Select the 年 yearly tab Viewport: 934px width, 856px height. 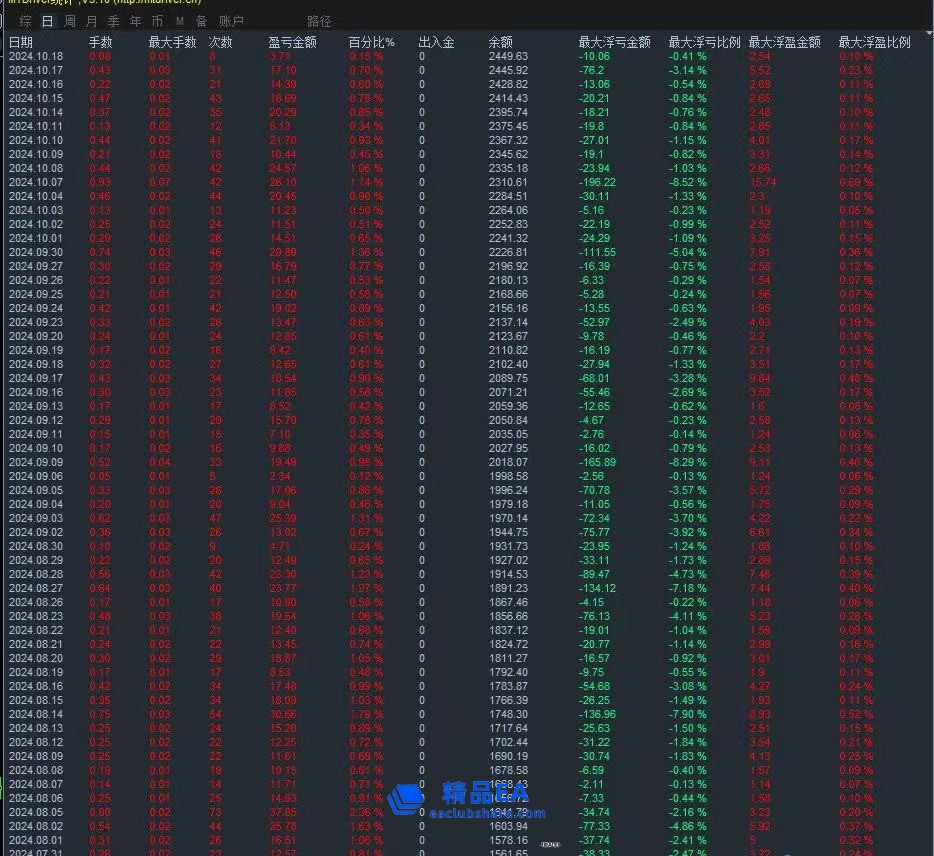(136, 21)
